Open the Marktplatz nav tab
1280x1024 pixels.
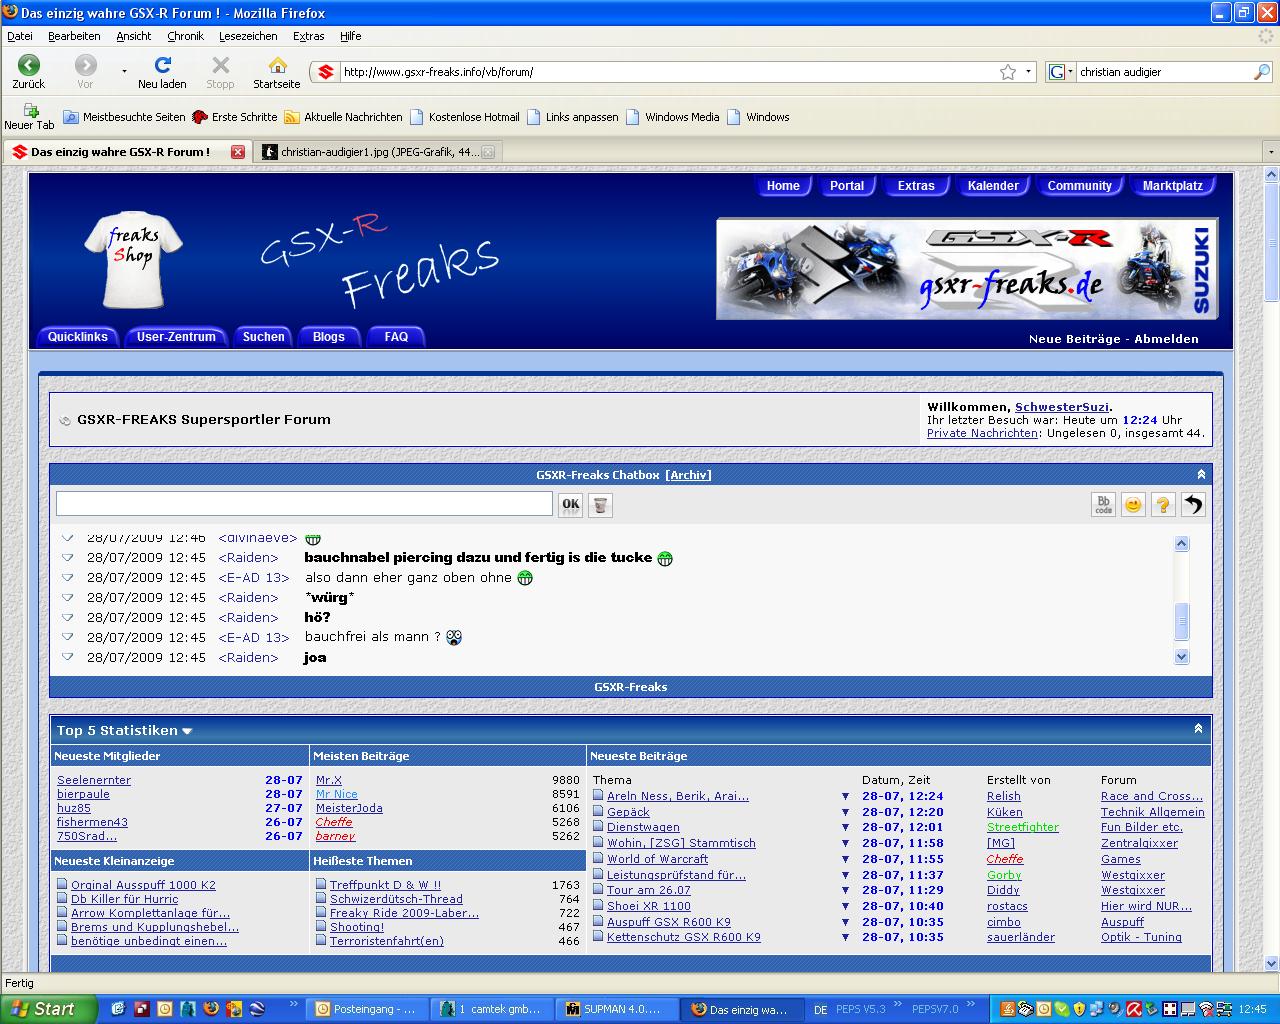tap(1172, 186)
